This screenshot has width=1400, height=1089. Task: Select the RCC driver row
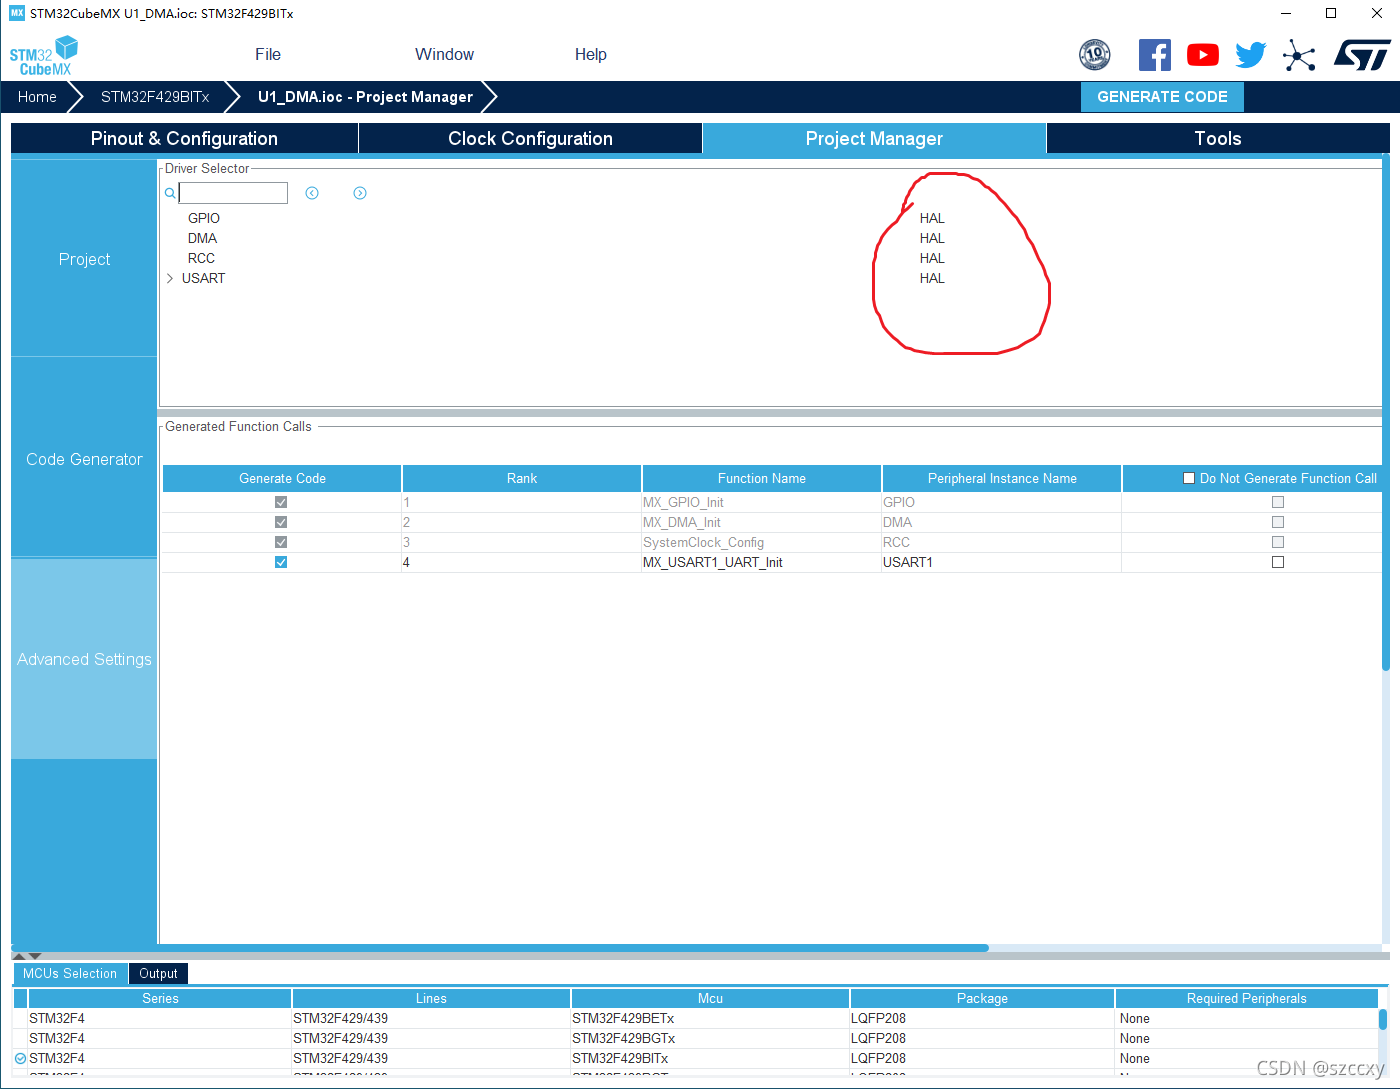tap(201, 258)
